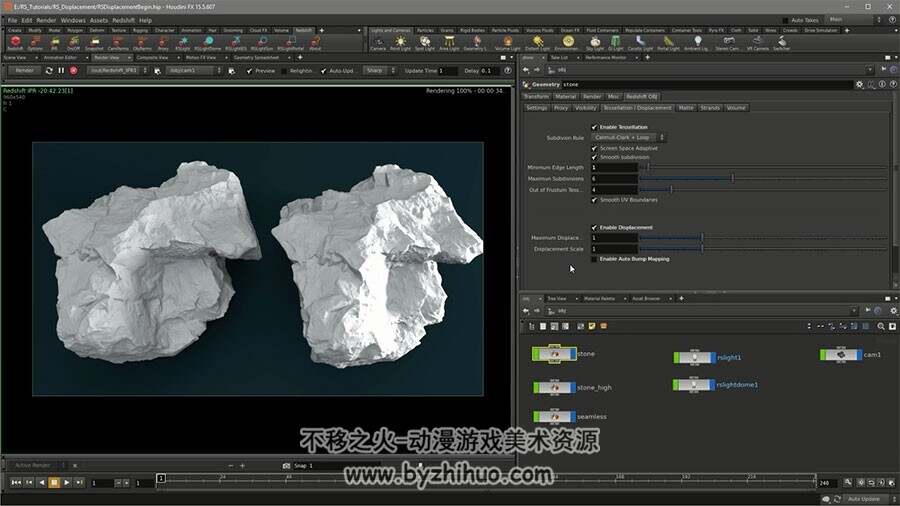The image size is (900, 506).
Task: Add a Volume Light from the shelf
Action: pos(507,42)
